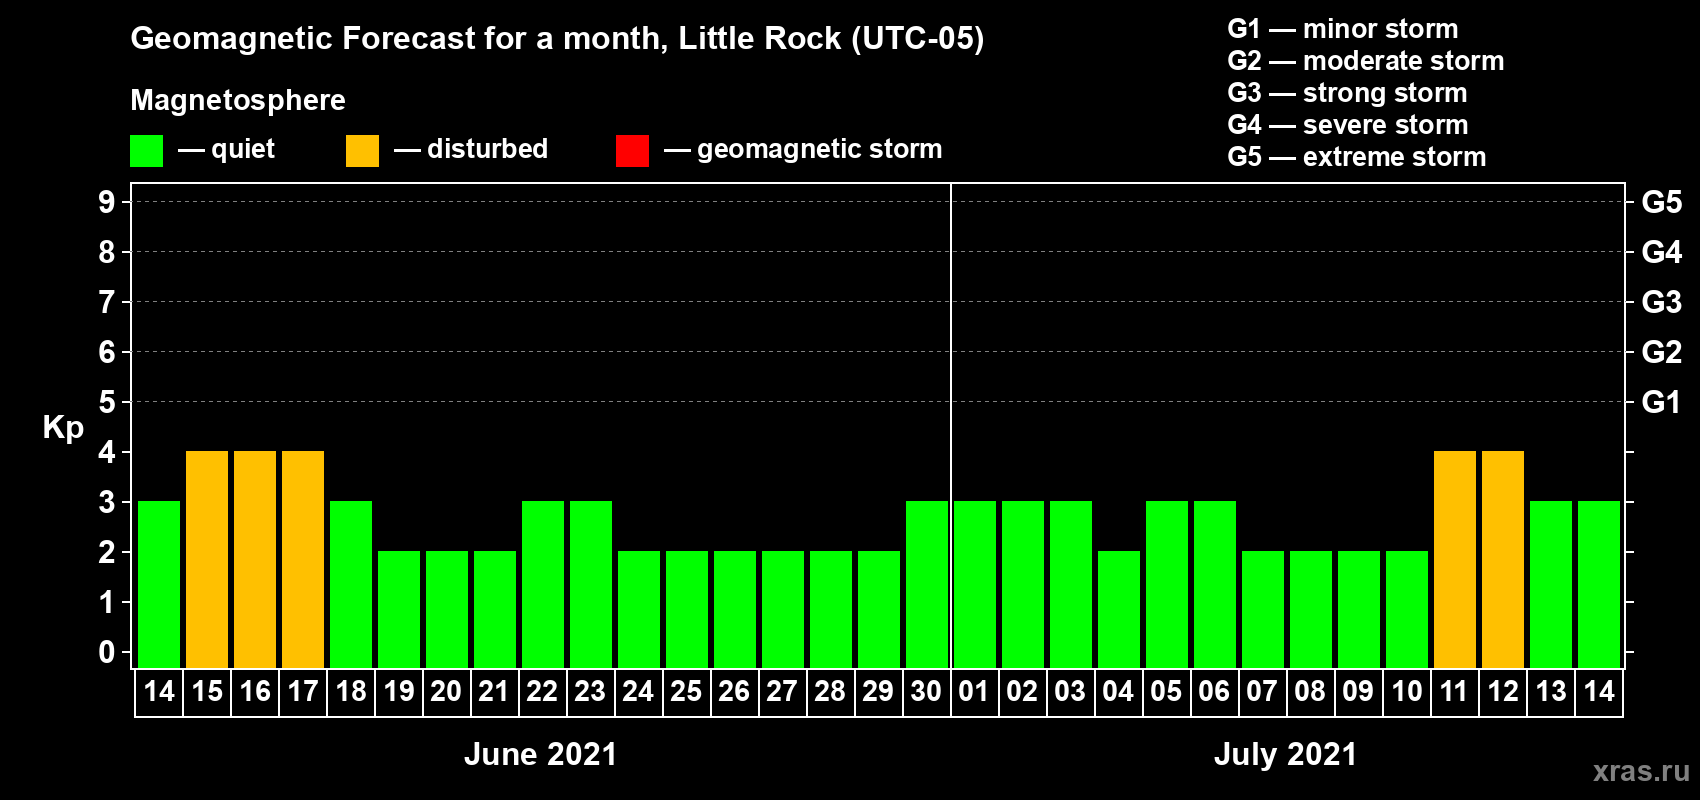Click the June 17 orange bar
The image size is (1700, 800).
point(303,559)
